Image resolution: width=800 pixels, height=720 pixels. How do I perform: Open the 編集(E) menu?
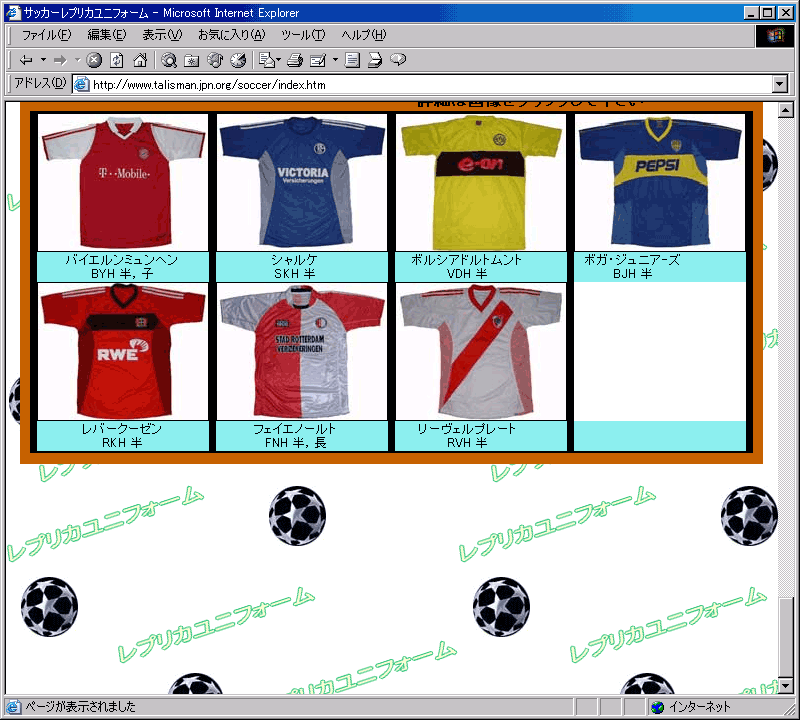coord(107,35)
